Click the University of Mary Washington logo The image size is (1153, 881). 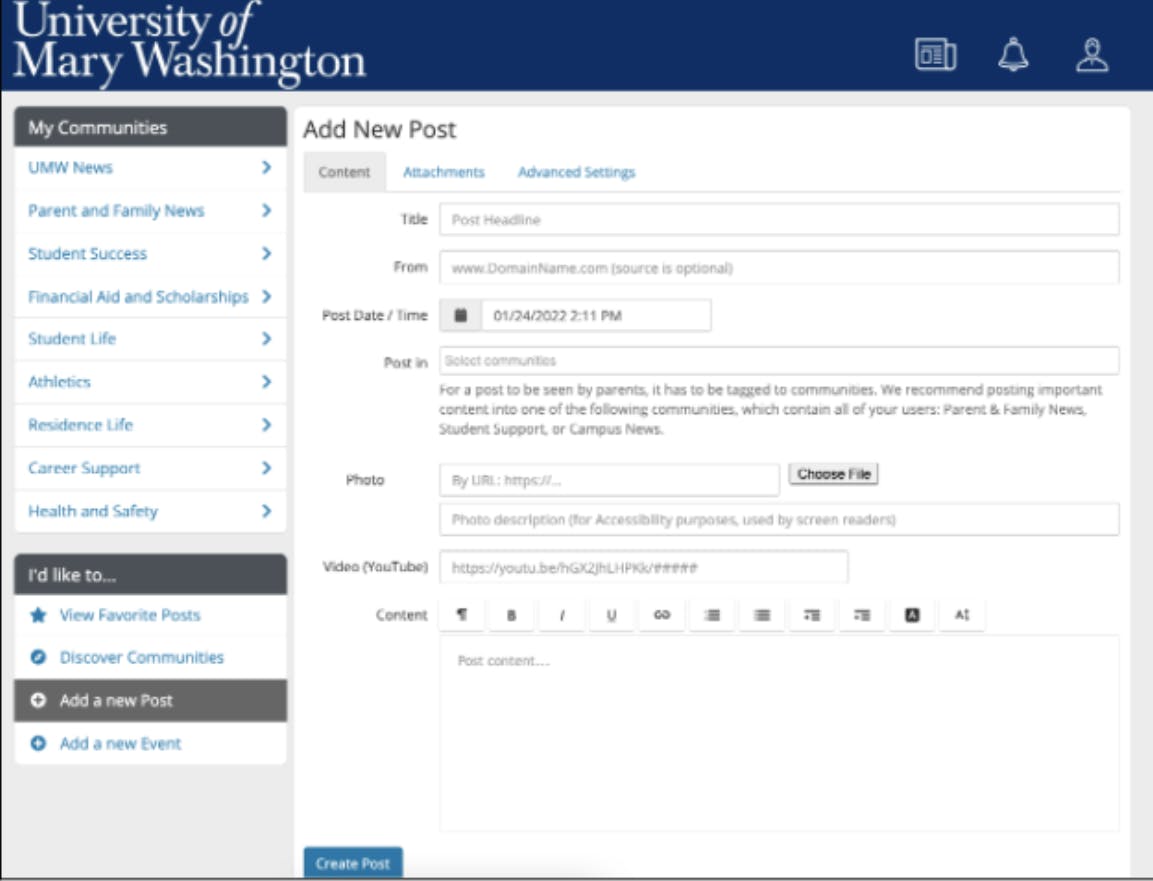[189, 43]
